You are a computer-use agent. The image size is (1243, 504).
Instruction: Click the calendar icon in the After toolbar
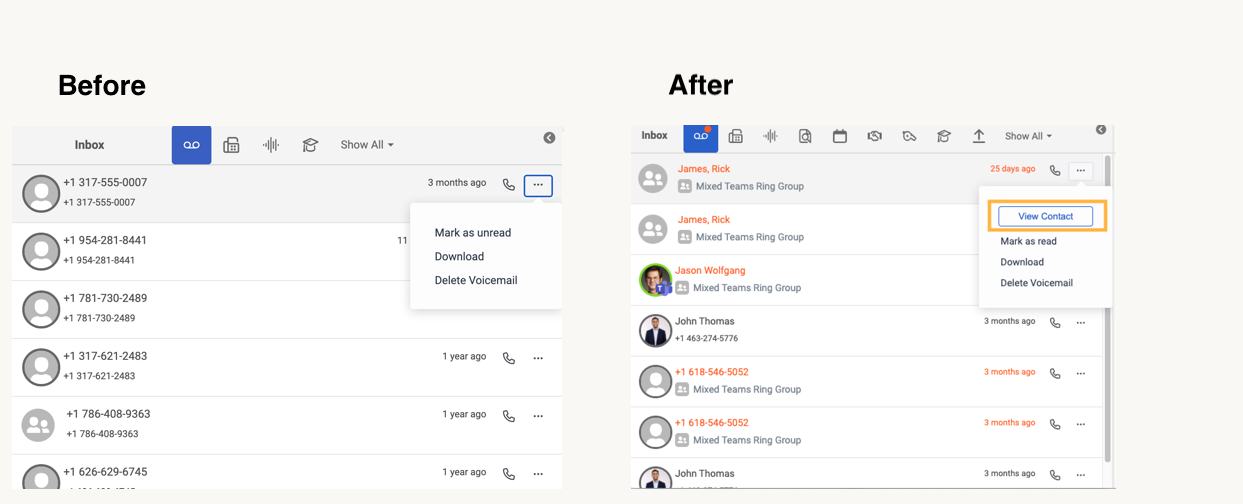click(x=840, y=136)
